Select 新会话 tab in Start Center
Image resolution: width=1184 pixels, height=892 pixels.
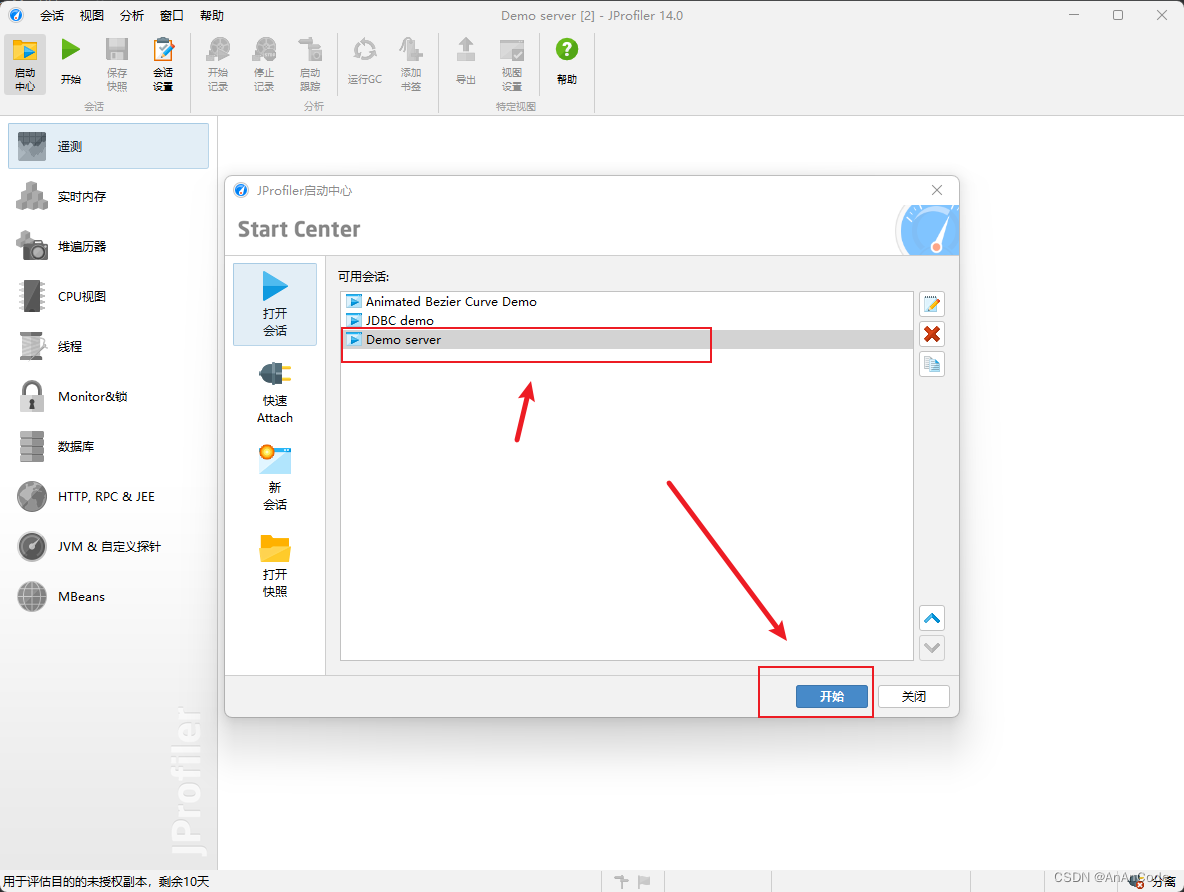pyautogui.click(x=275, y=478)
